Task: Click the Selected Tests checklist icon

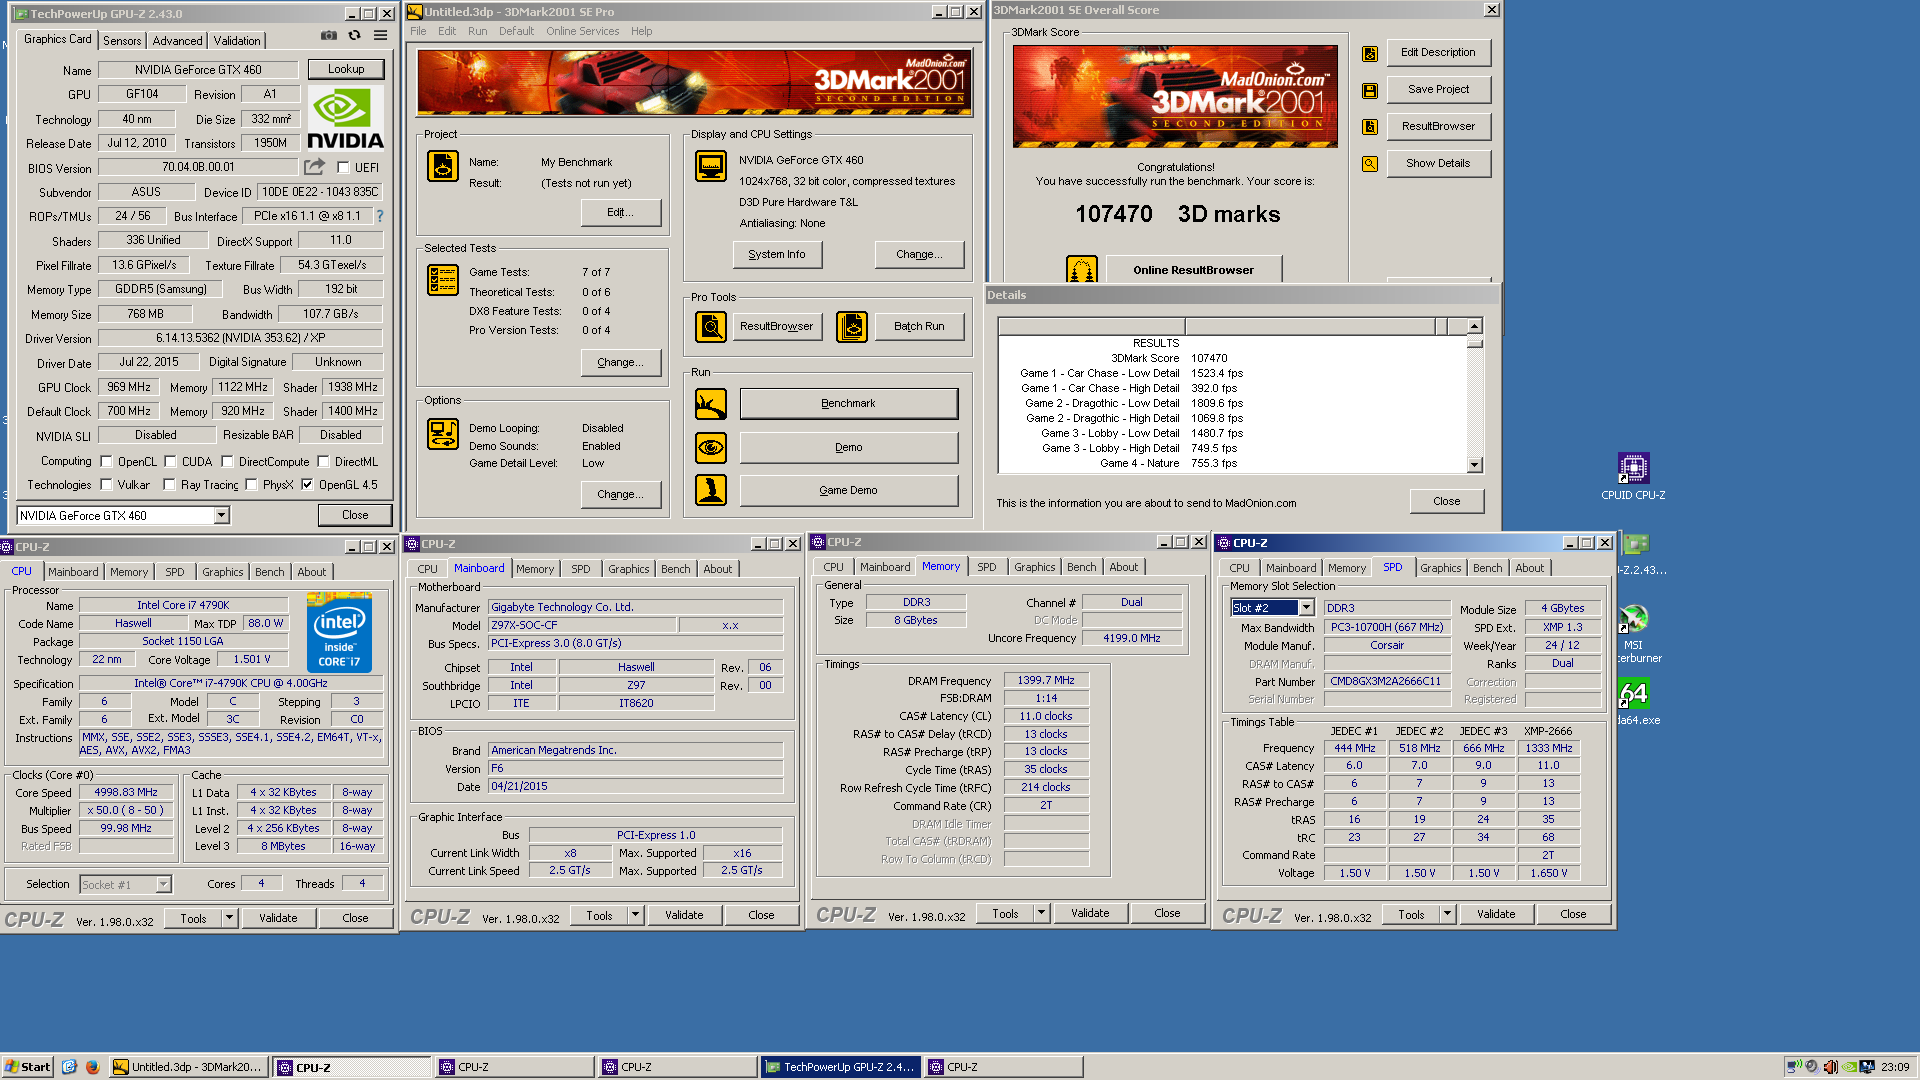Action: pyautogui.click(x=442, y=280)
